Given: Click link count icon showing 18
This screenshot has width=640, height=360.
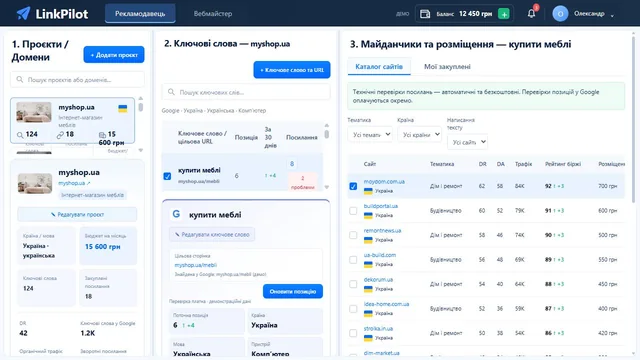Looking at the screenshot, I should click(x=60, y=135).
